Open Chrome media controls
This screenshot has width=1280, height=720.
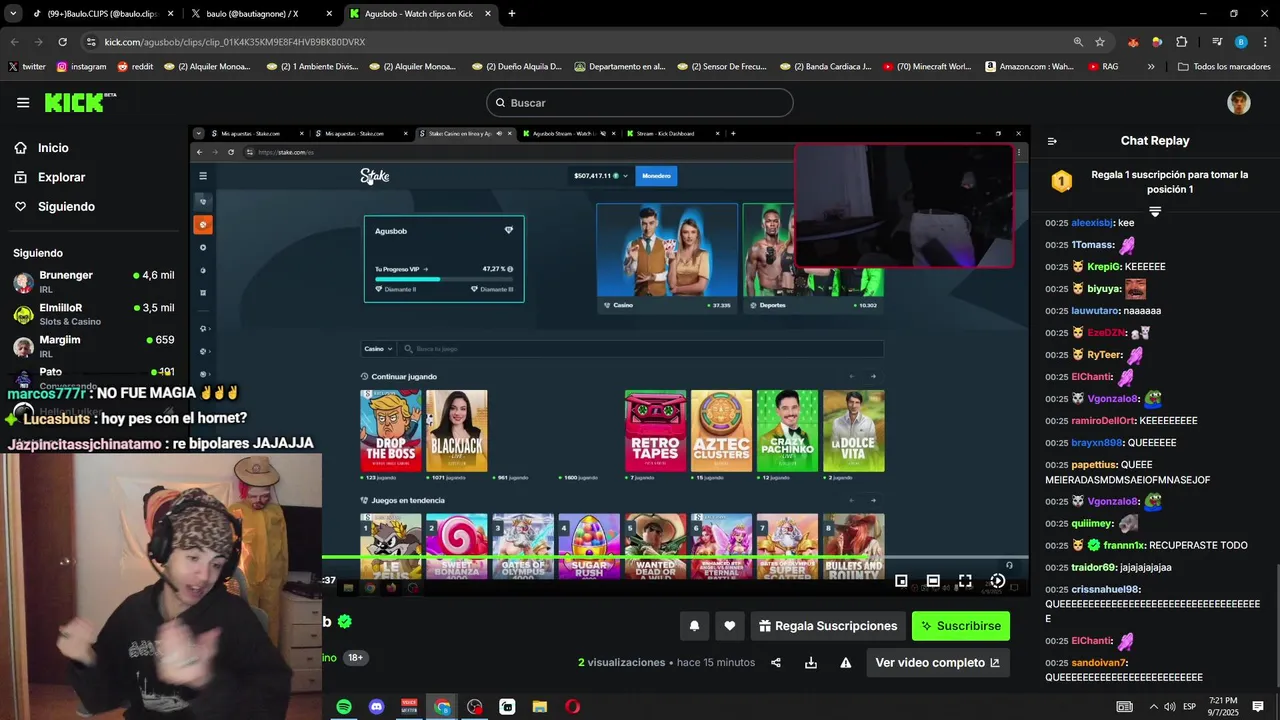click(x=1217, y=42)
